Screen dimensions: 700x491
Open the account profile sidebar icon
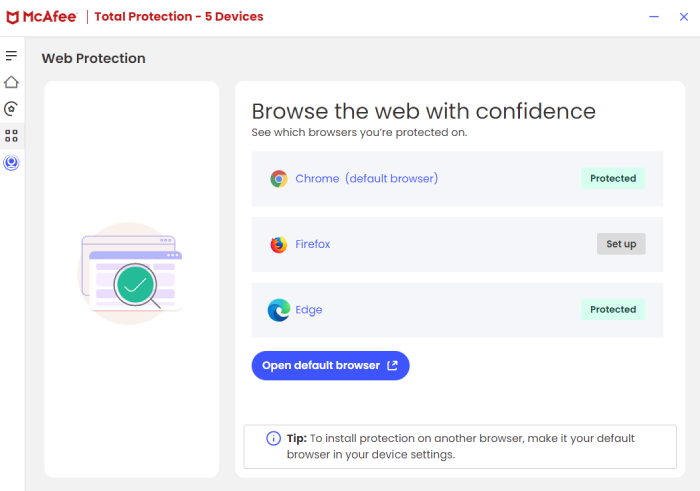pos(11,162)
